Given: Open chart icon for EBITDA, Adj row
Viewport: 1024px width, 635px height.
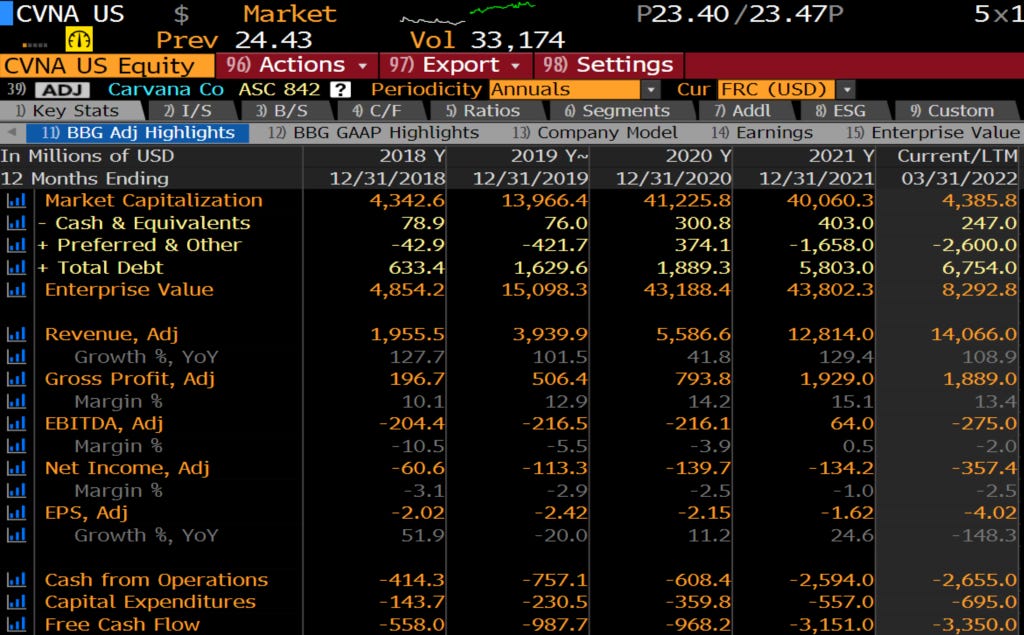Looking at the screenshot, I should point(16,423).
